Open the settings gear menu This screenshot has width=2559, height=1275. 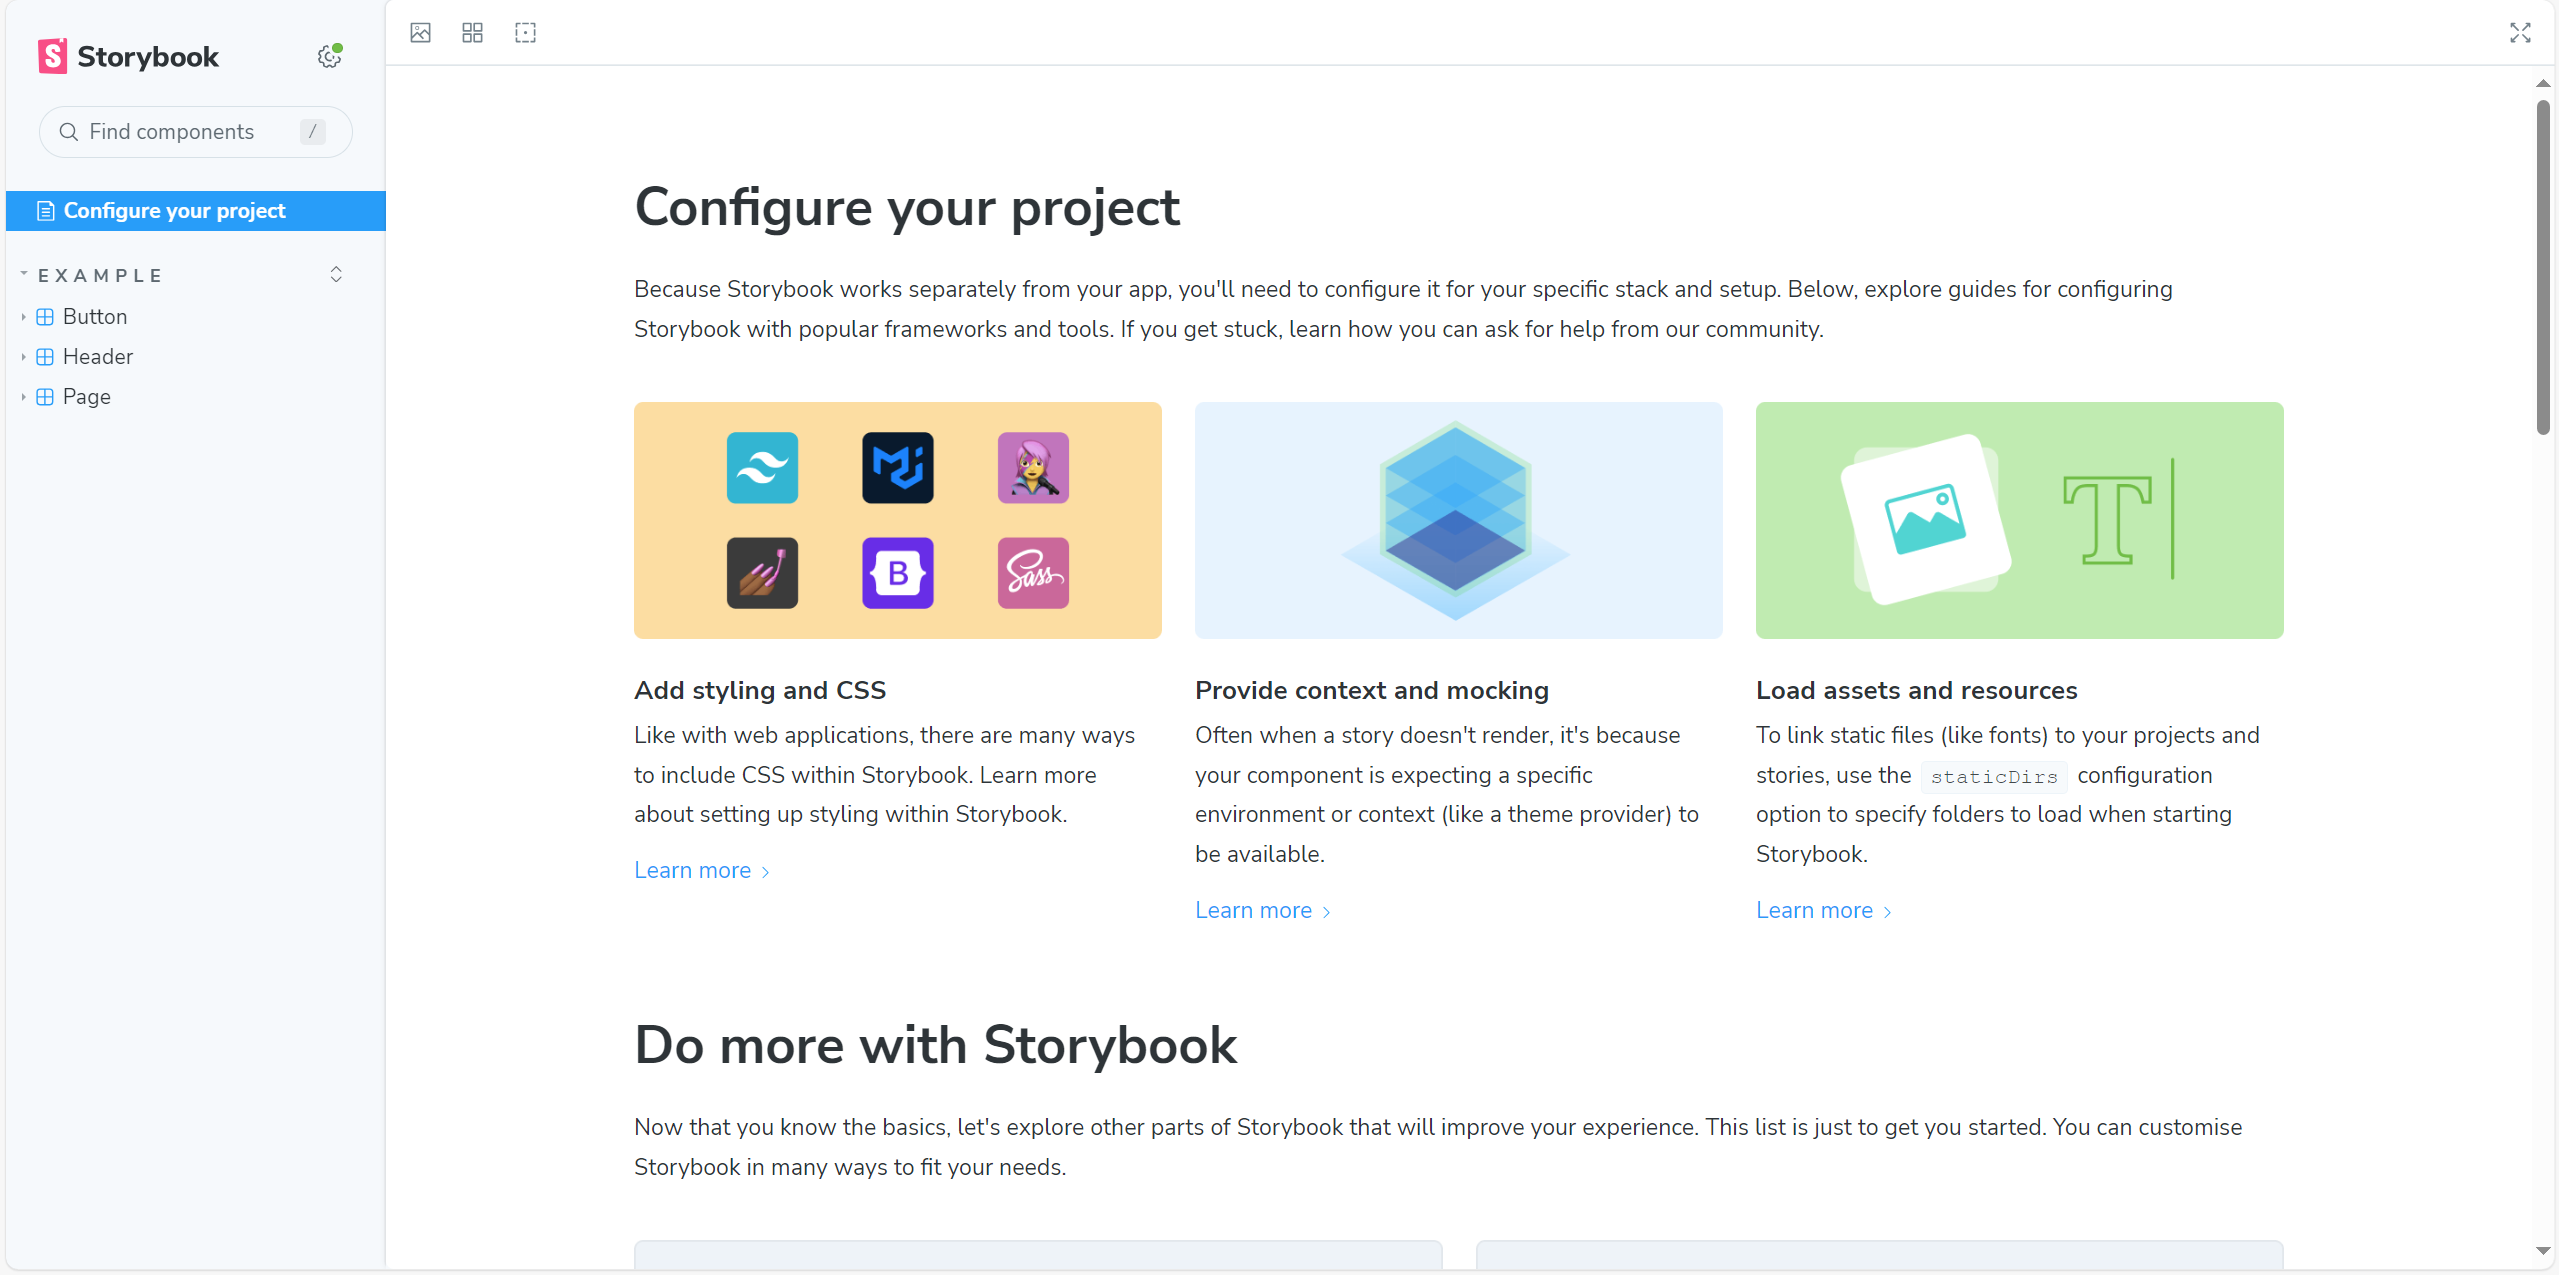tap(329, 57)
